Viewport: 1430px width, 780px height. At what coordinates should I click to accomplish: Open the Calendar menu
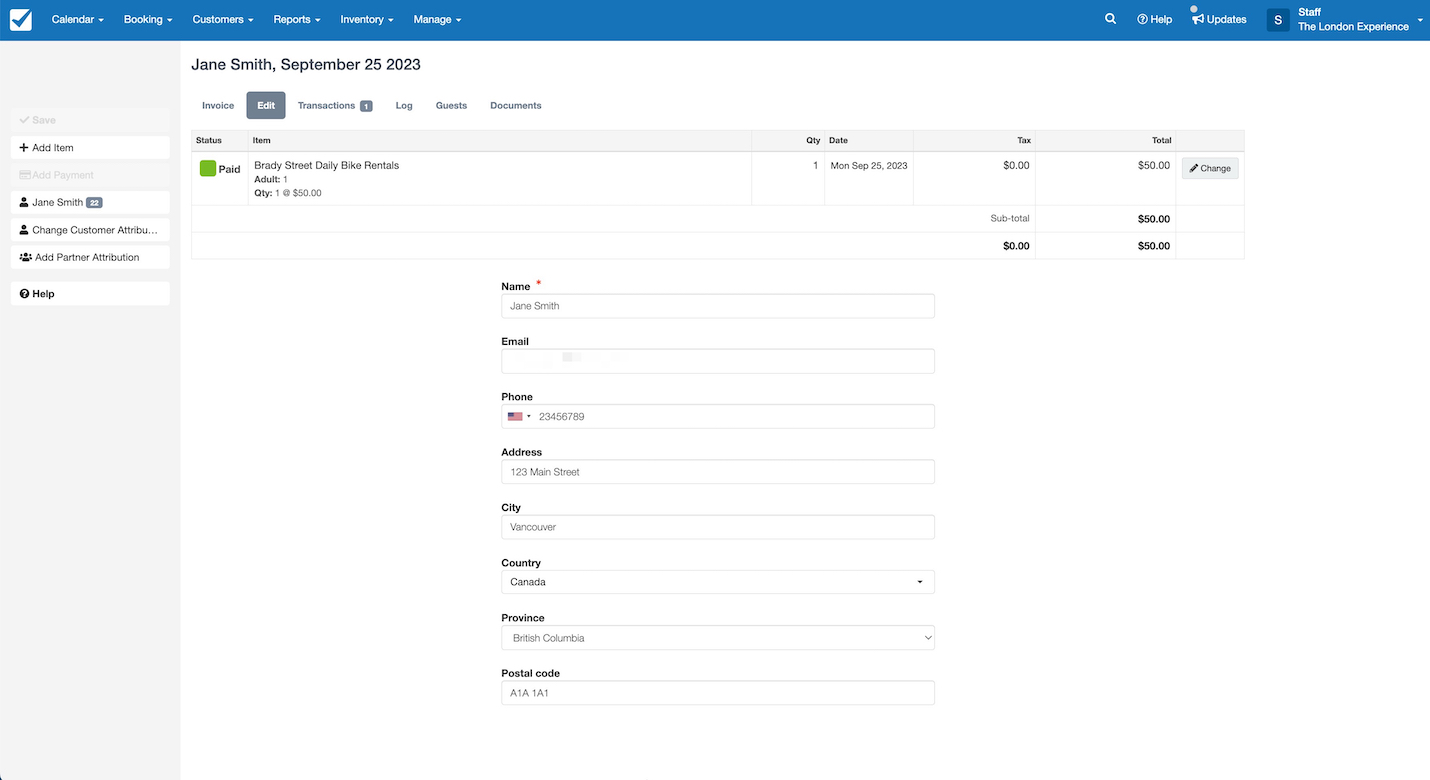[x=77, y=19]
